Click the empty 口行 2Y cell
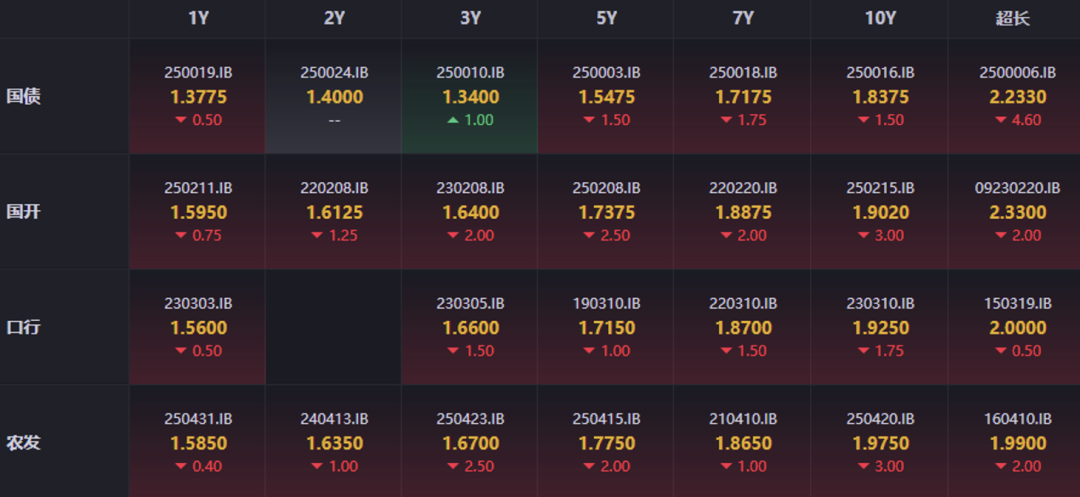The image size is (1080, 497). click(334, 327)
